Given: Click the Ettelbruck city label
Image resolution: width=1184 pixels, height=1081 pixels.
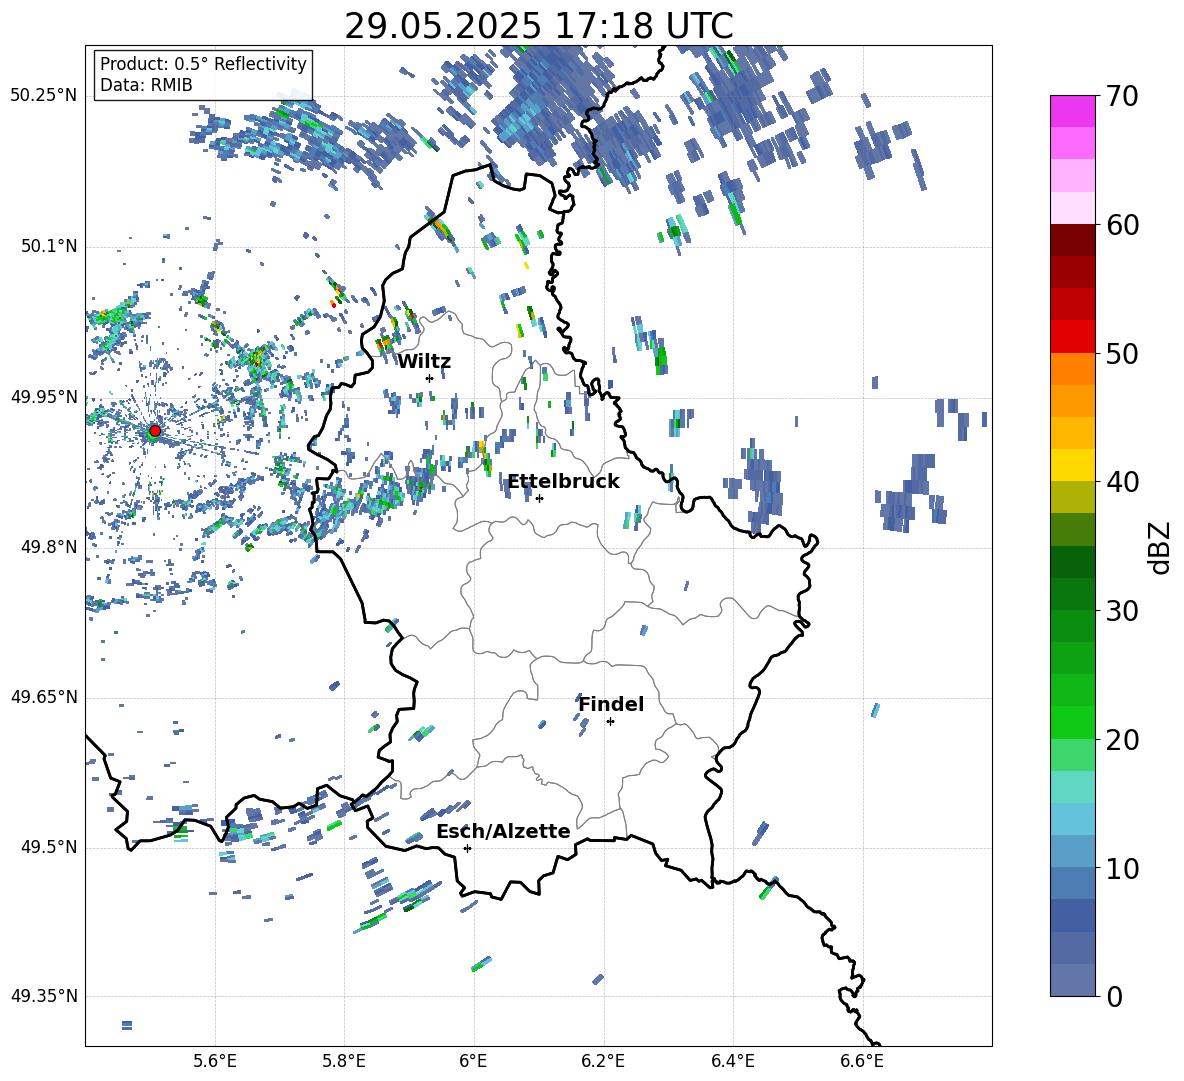Looking at the screenshot, I should (563, 482).
